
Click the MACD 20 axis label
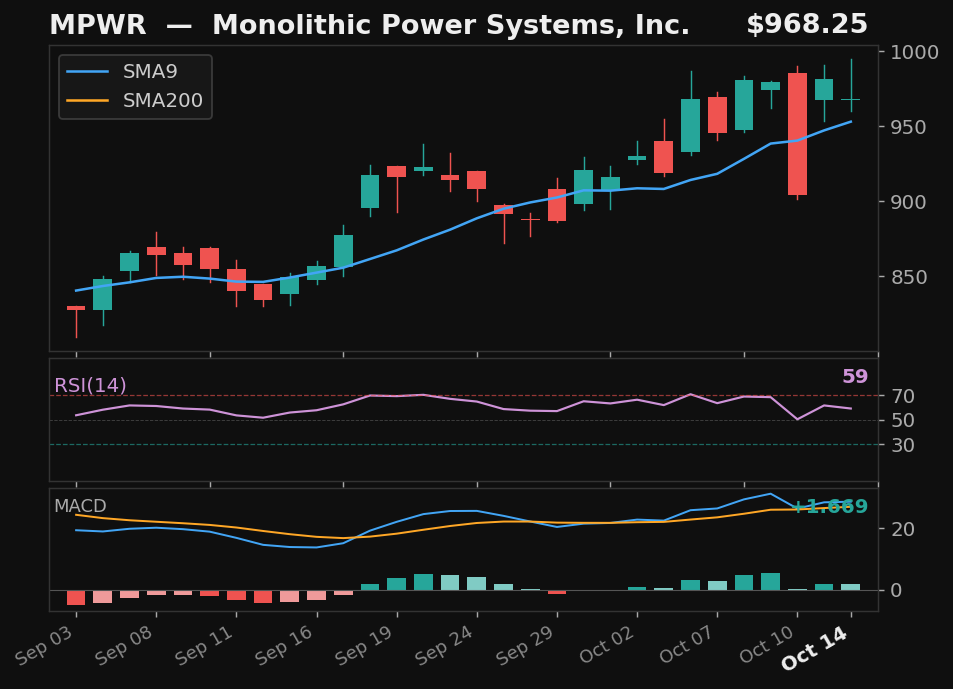[x=903, y=529]
